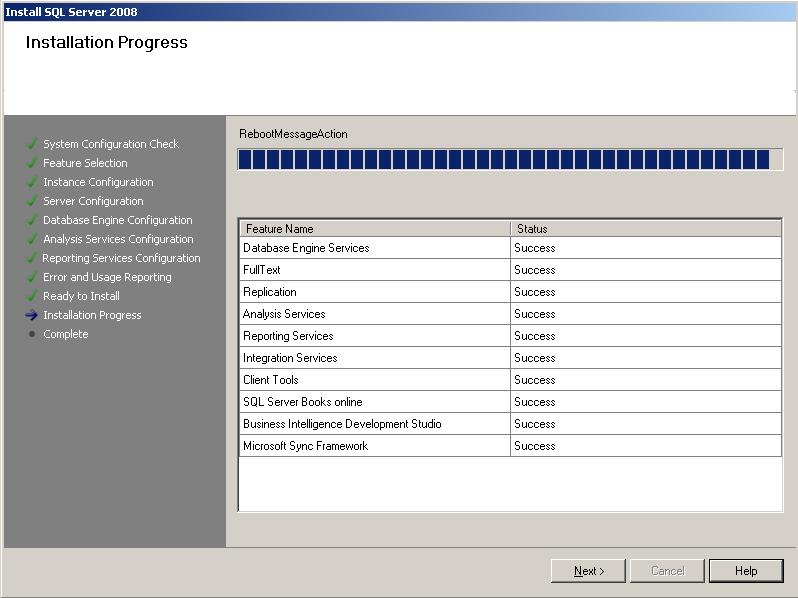Click the Reporting Services feature row
The width and height of the screenshot is (798, 598).
pos(510,336)
